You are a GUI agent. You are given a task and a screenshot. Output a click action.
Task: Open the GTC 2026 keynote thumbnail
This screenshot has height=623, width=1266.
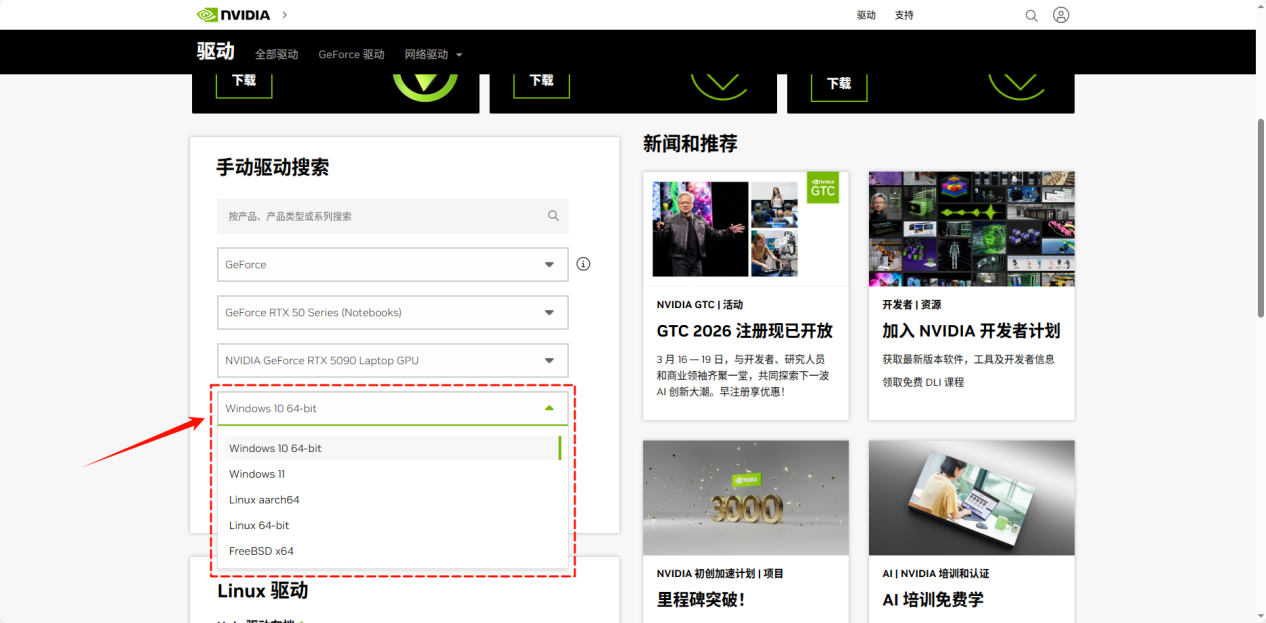745,229
